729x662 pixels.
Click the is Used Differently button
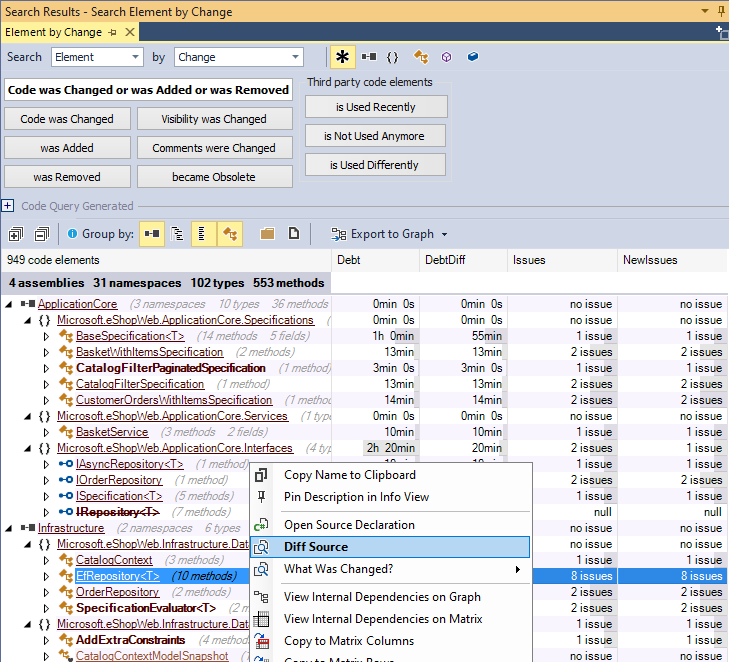375,165
